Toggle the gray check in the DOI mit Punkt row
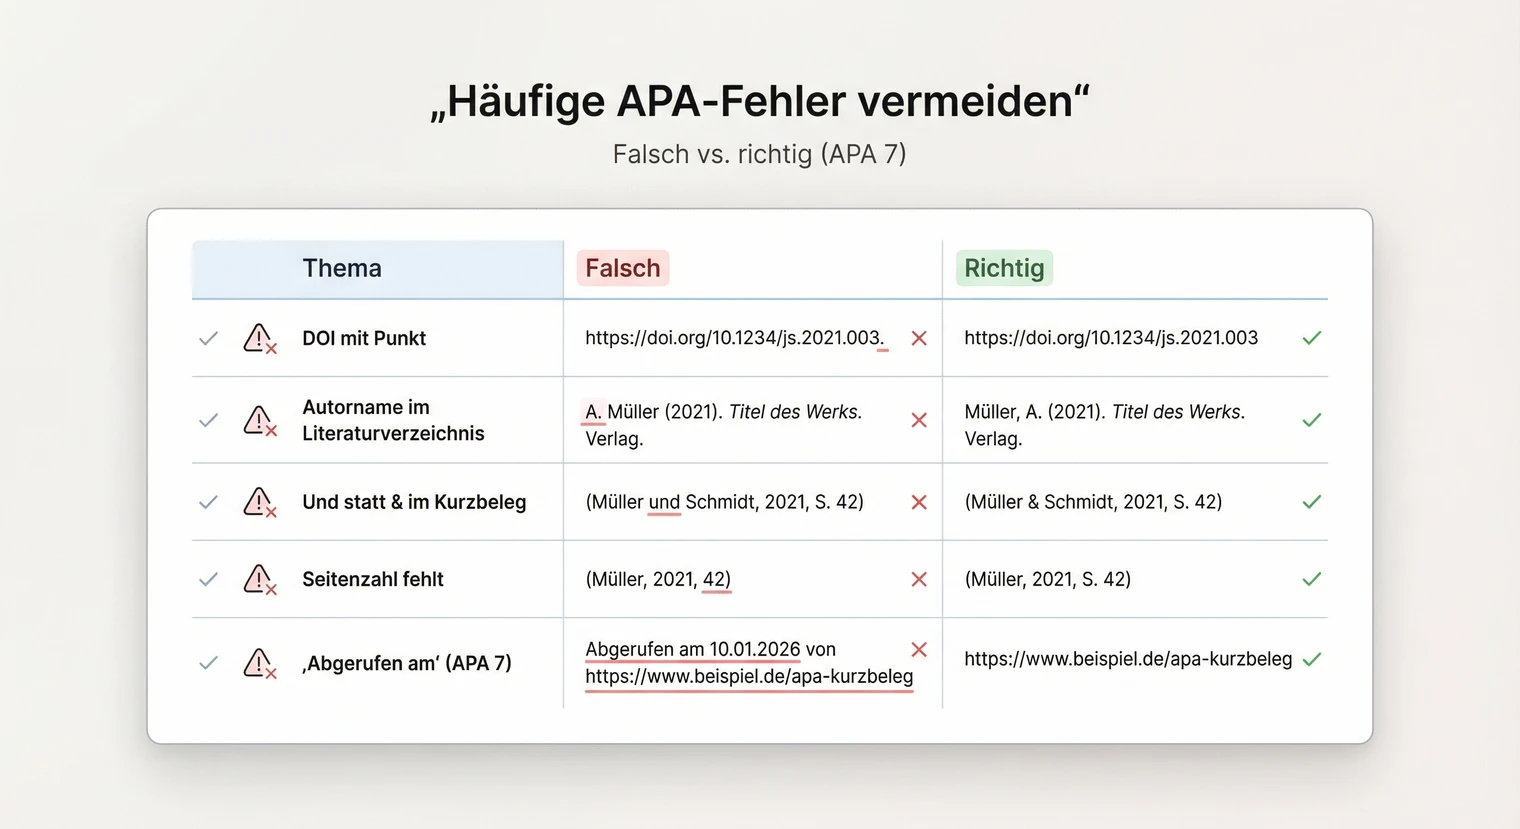The width and height of the screenshot is (1520, 829). tap(208, 338)
